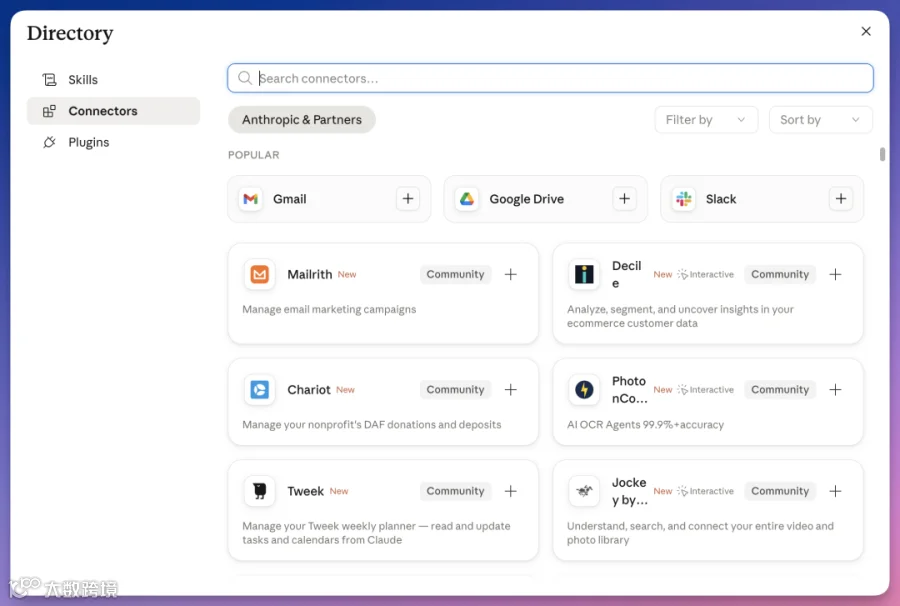
Task: Add the PhotonCo connector
Action: coord(836,390)
